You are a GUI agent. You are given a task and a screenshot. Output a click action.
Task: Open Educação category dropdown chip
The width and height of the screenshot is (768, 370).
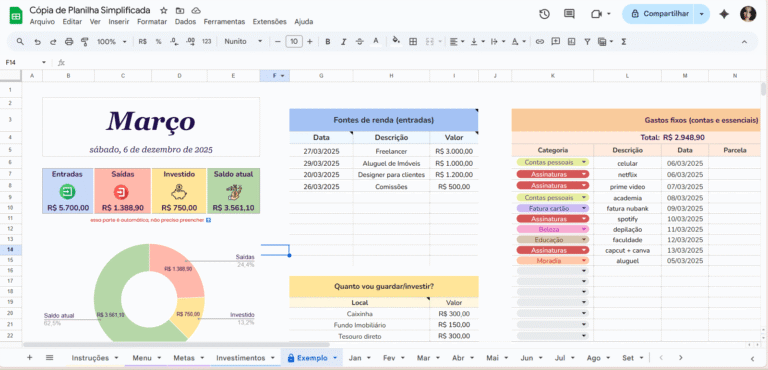pos(552,240)
